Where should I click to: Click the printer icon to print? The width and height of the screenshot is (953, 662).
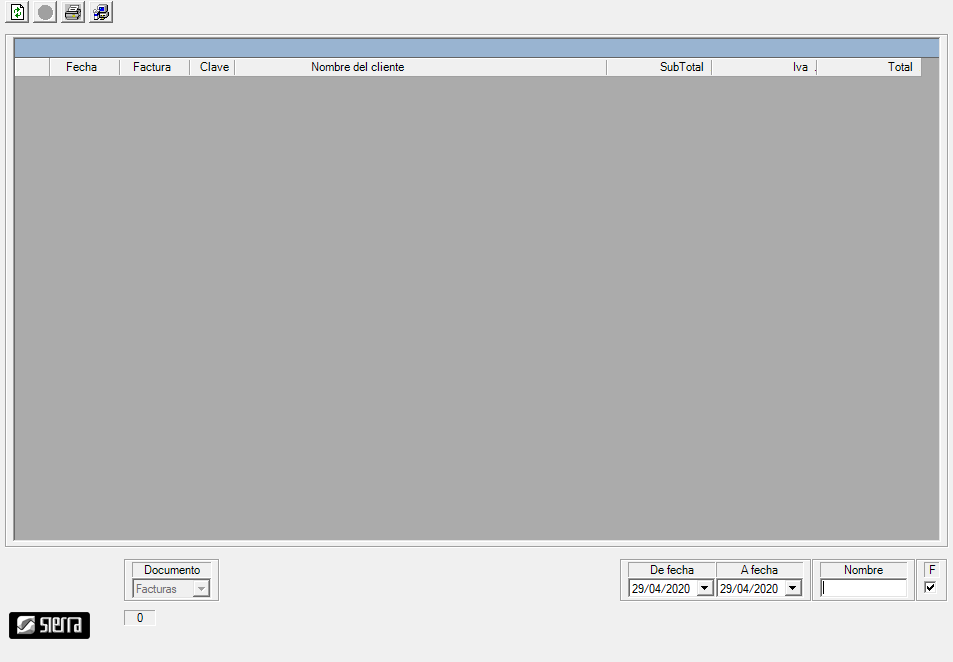73,13
